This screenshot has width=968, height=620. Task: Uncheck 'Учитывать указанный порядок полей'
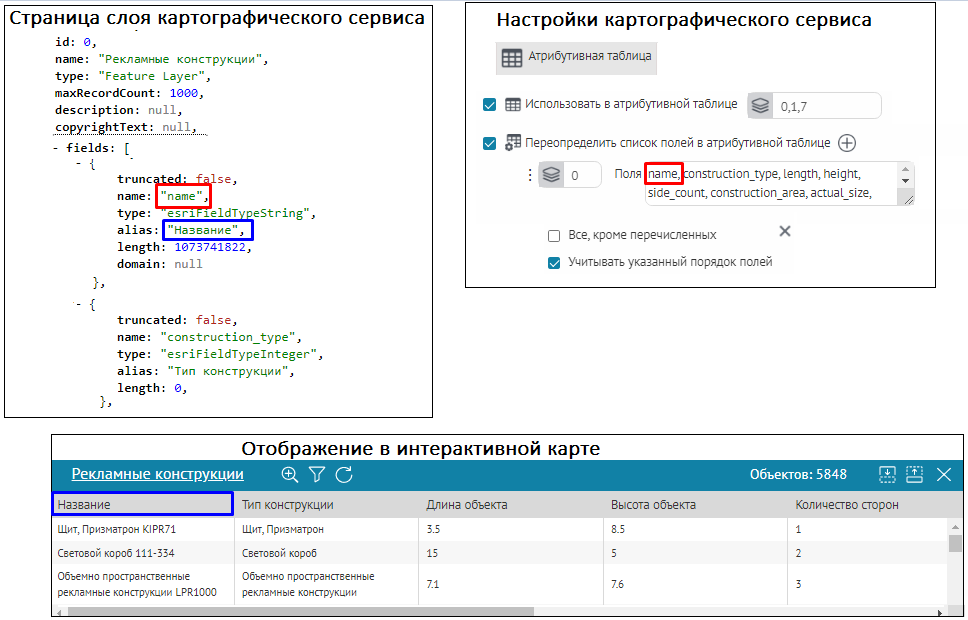point(554,262)
